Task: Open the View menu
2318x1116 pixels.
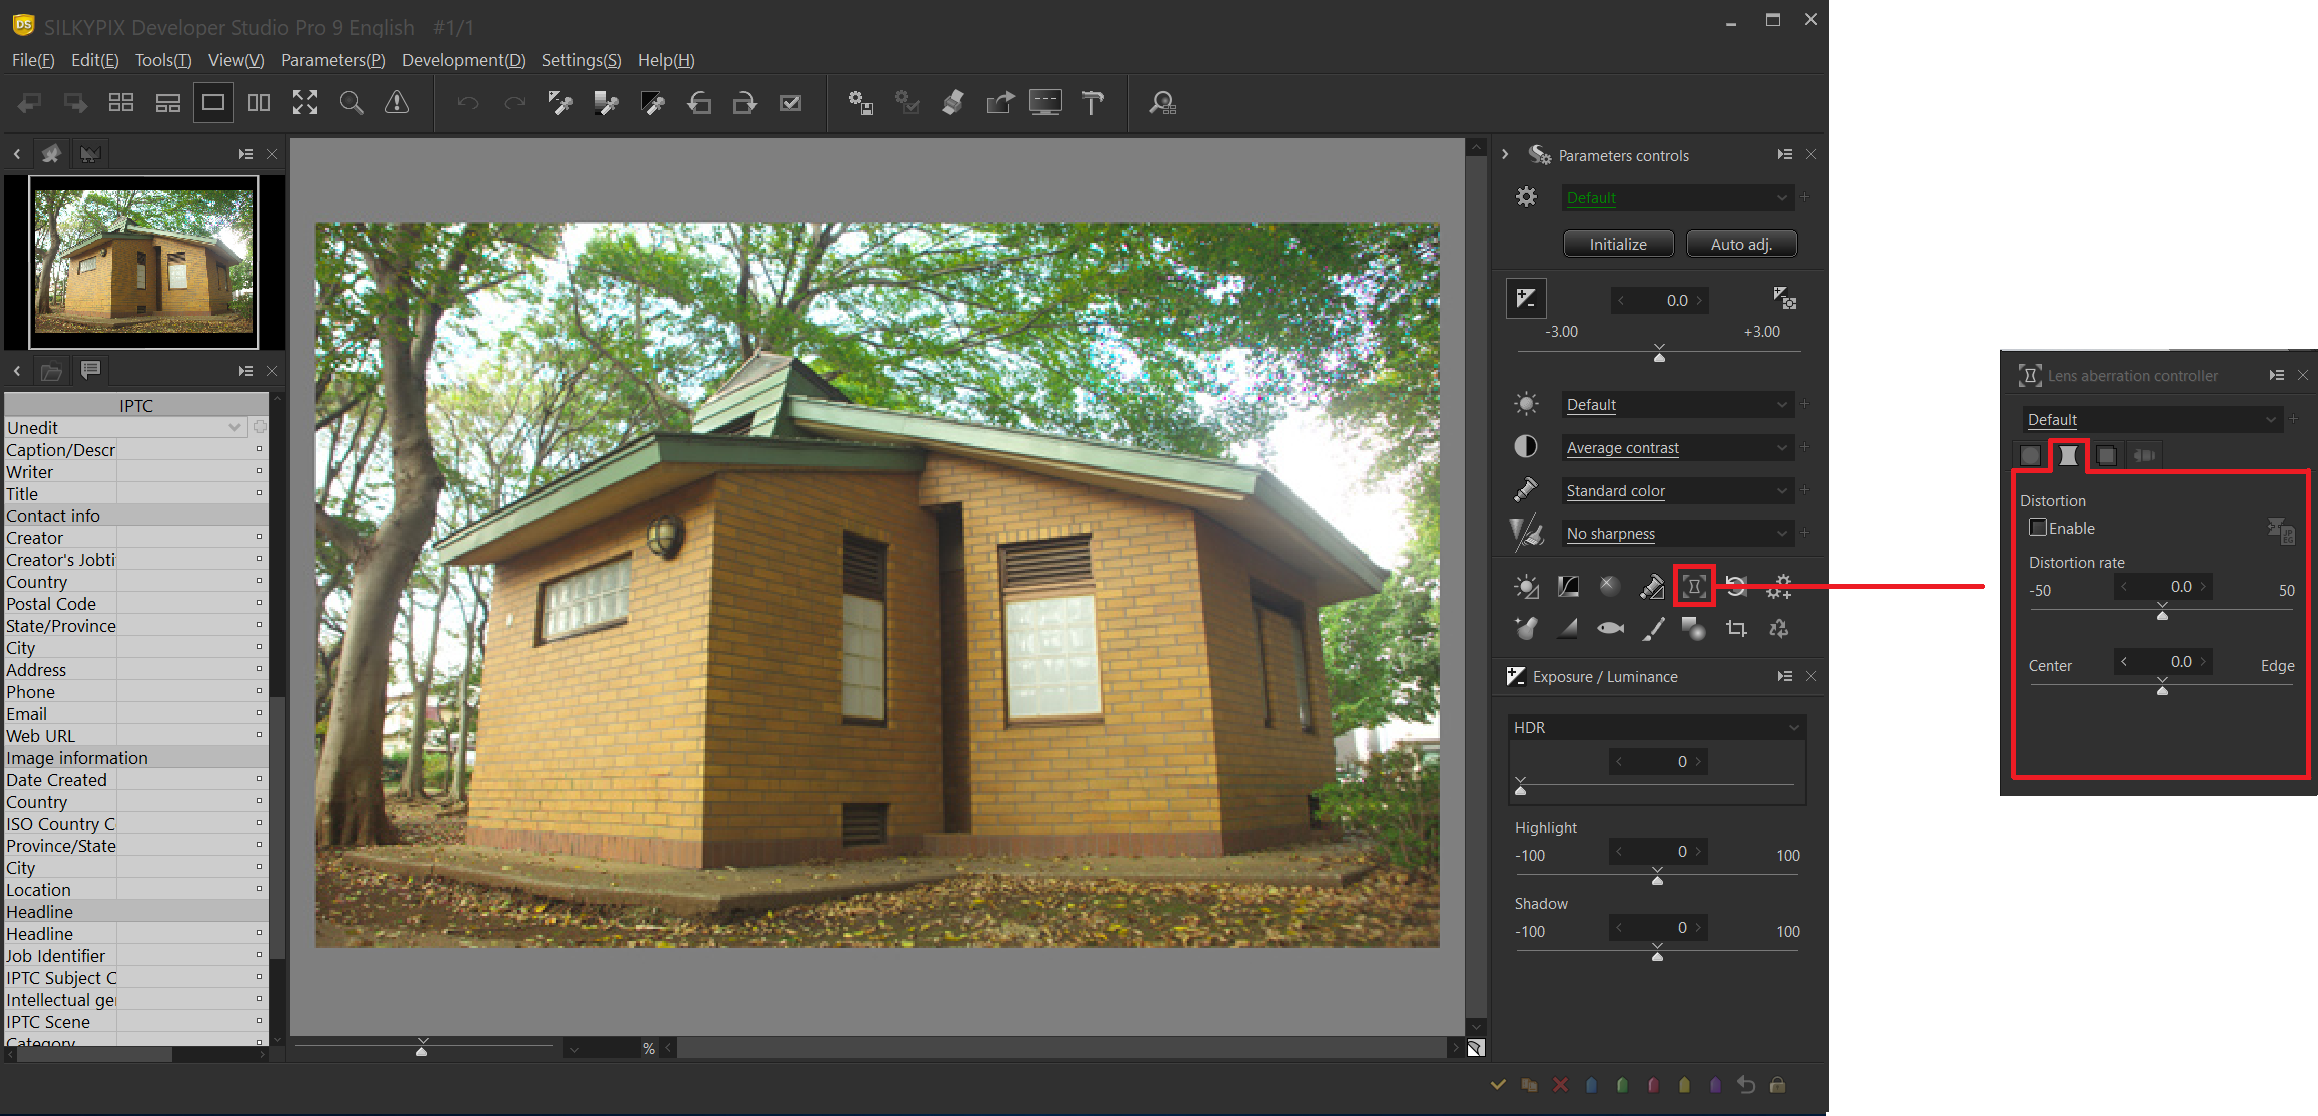Action: tap(236, 60)
